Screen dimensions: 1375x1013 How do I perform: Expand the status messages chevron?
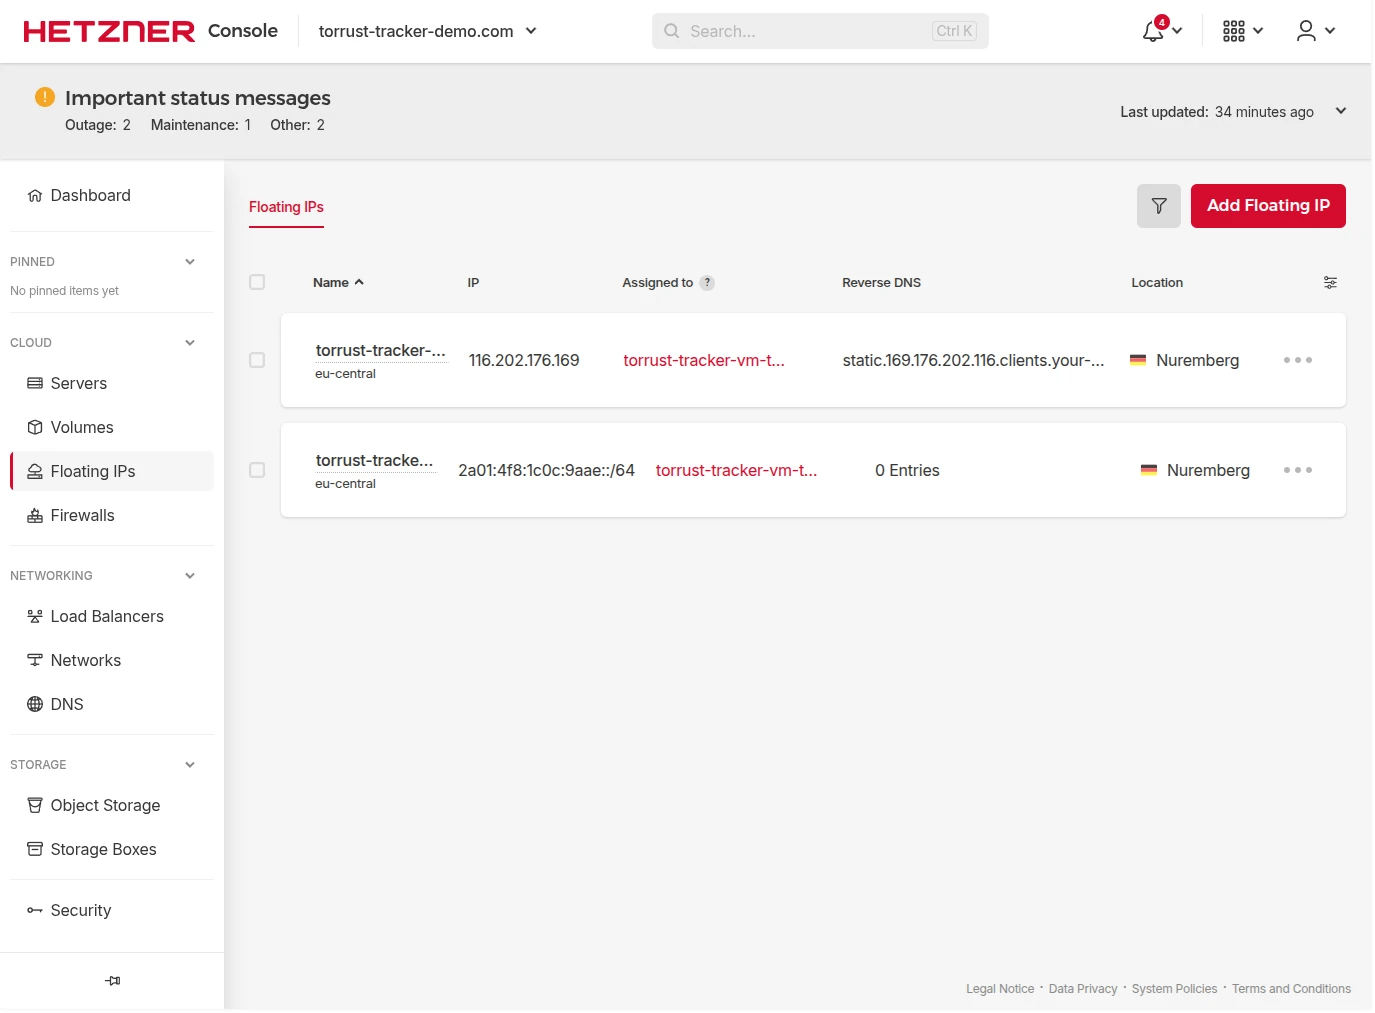(1341, 111)
